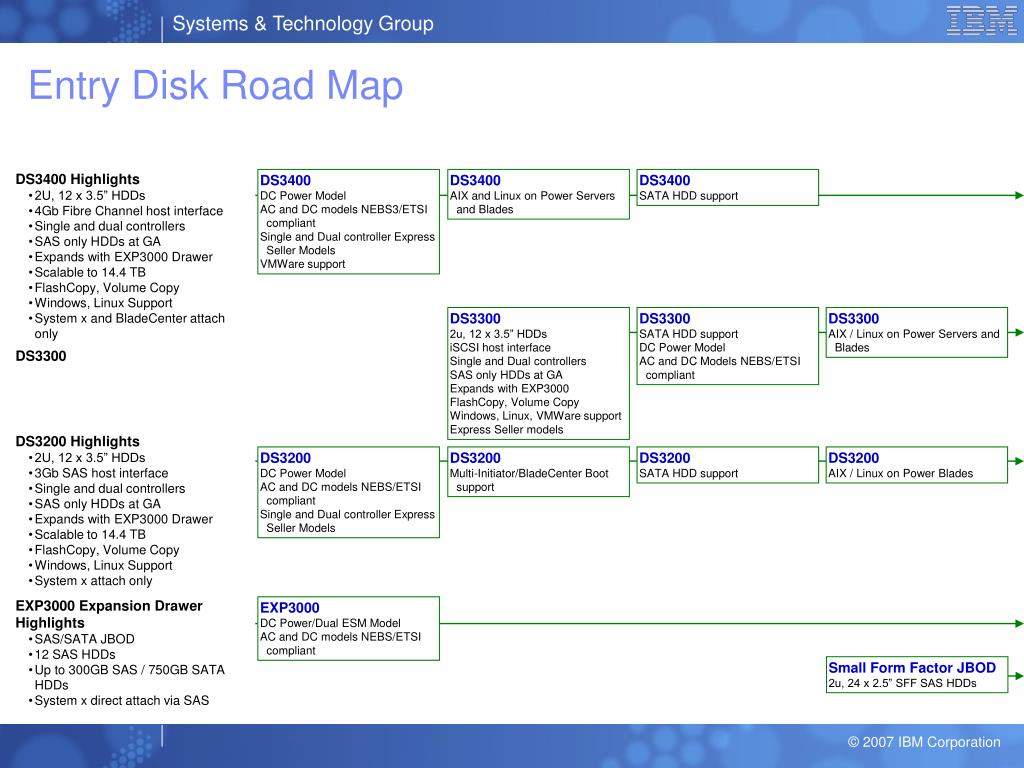Click '12 SAS HDDs' bullet

pyautogui.click(x=75, y=654)
